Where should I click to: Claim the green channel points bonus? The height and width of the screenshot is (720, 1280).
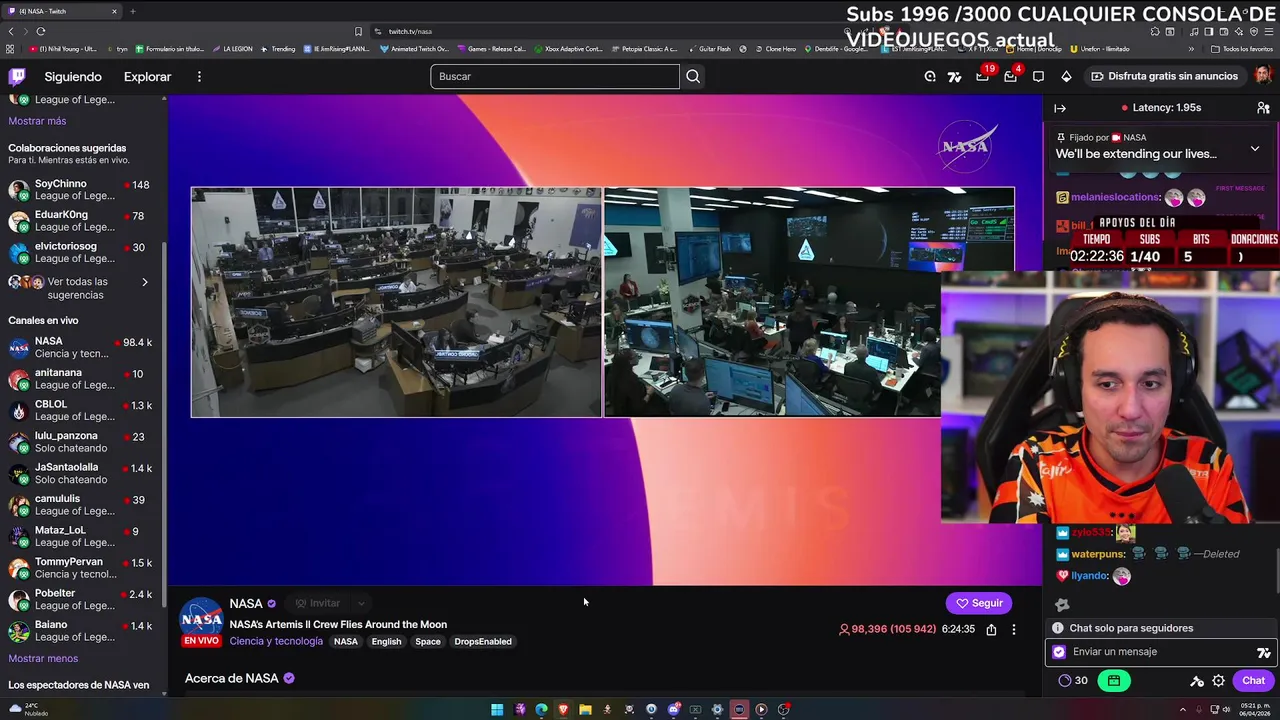pyautogui.click(x=1113, y=681)
